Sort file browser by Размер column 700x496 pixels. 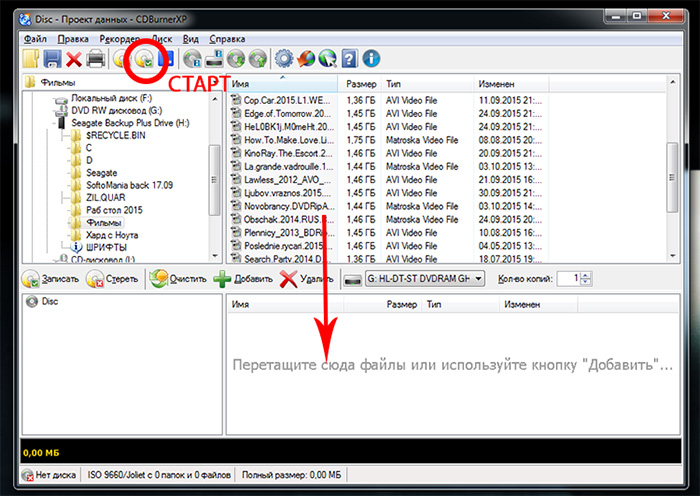point(361,84)
